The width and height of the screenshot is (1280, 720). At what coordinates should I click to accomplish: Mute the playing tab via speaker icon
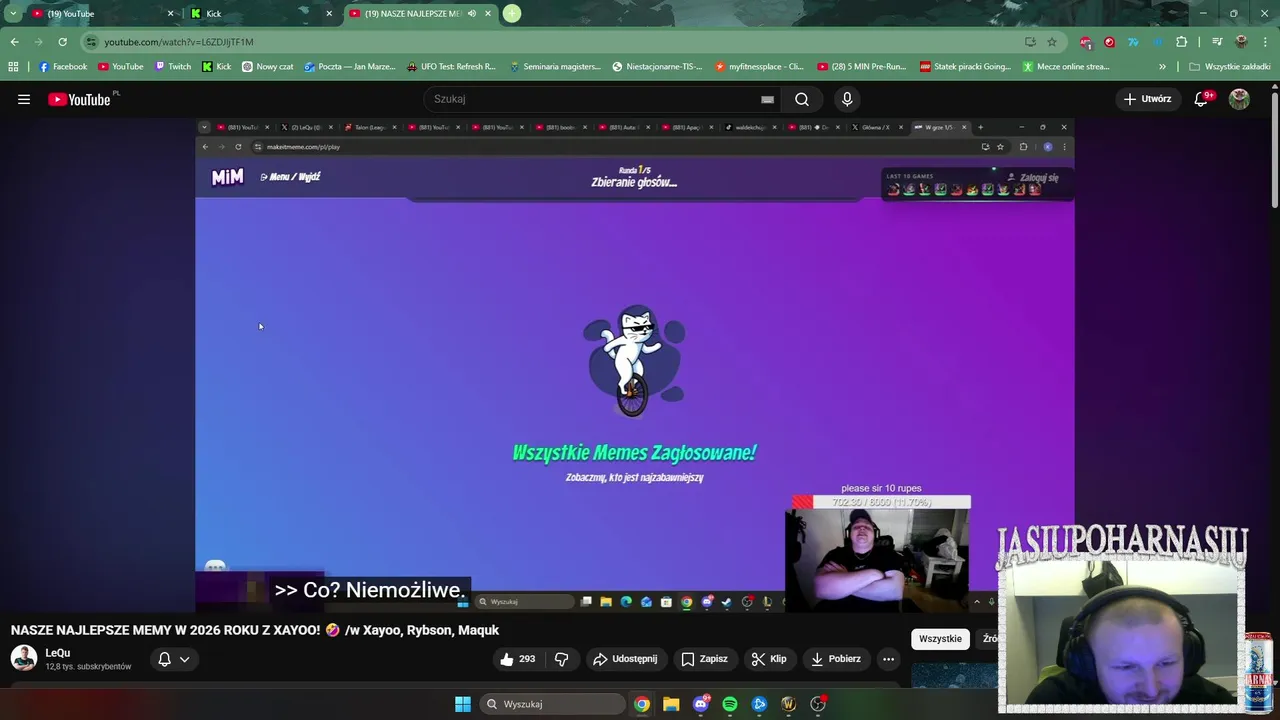click(472, 14)
